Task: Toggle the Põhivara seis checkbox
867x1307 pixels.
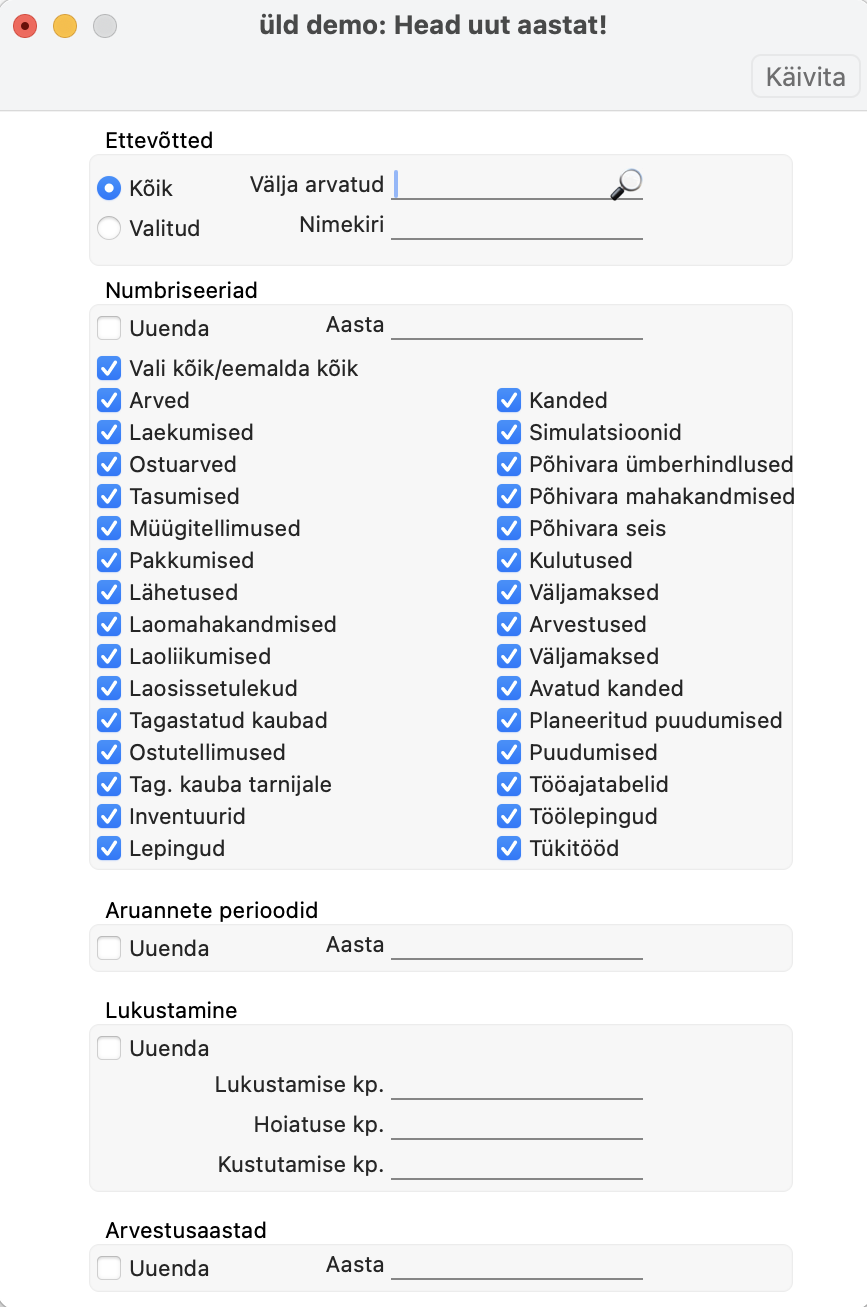Action: 509,528
